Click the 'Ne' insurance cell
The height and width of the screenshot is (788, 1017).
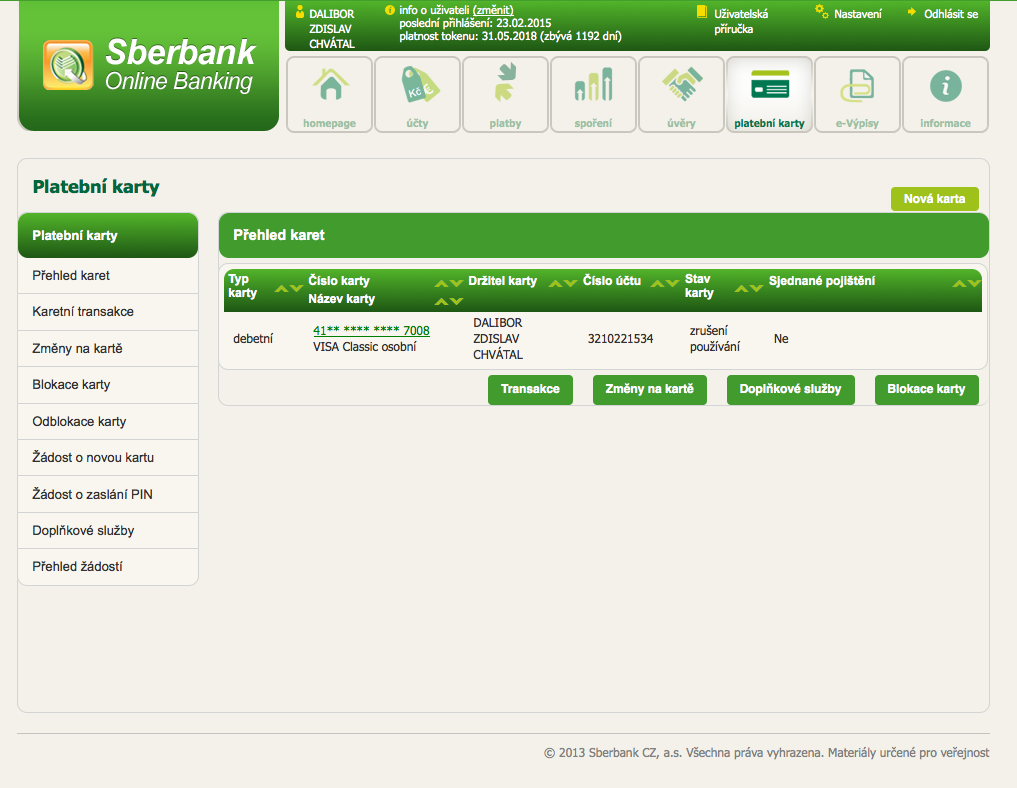point(781,339)
